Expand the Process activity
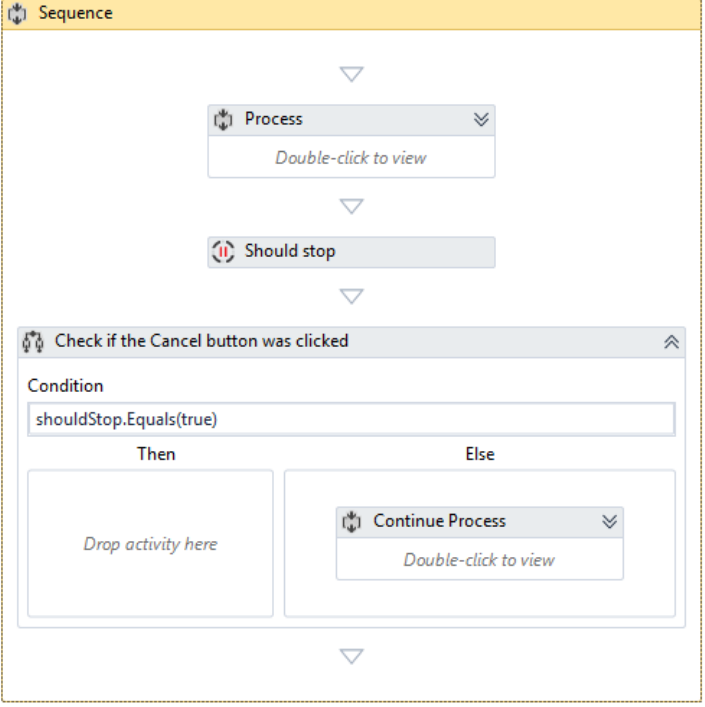This screenshot has width=705, height=707. coord(481,120)
